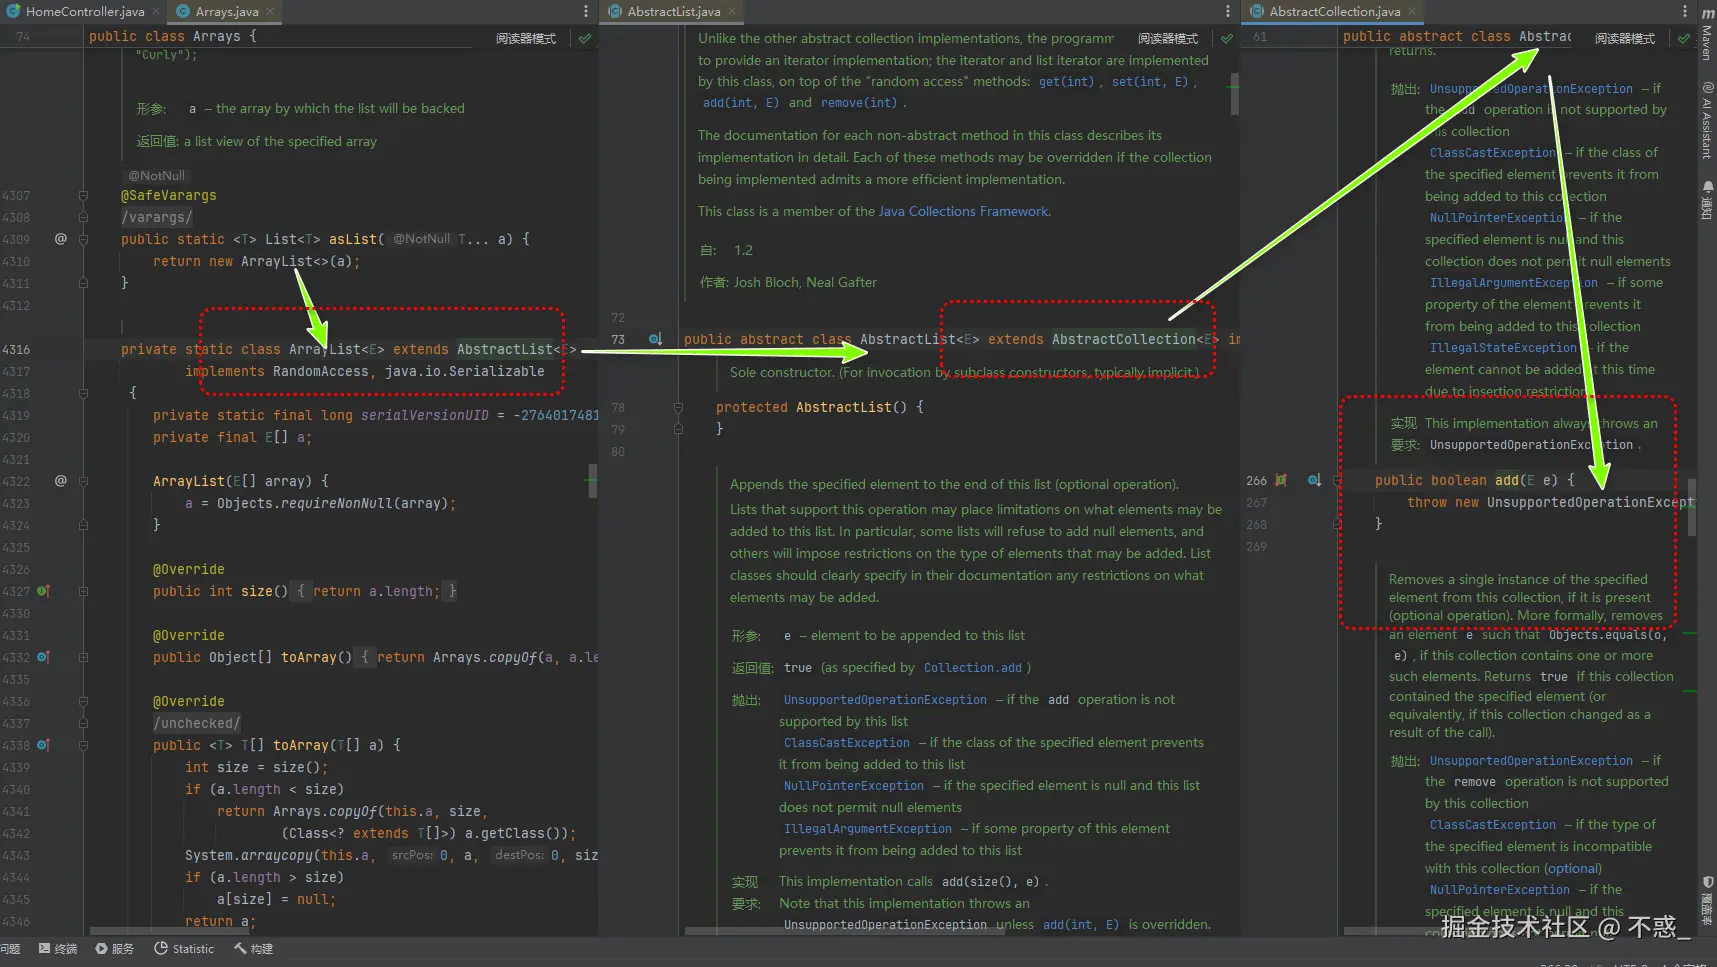Image resolution: width=1717 pixels, height=967 pixels.
Task: Open the AI Assistant side panel
Action: 1707,120
